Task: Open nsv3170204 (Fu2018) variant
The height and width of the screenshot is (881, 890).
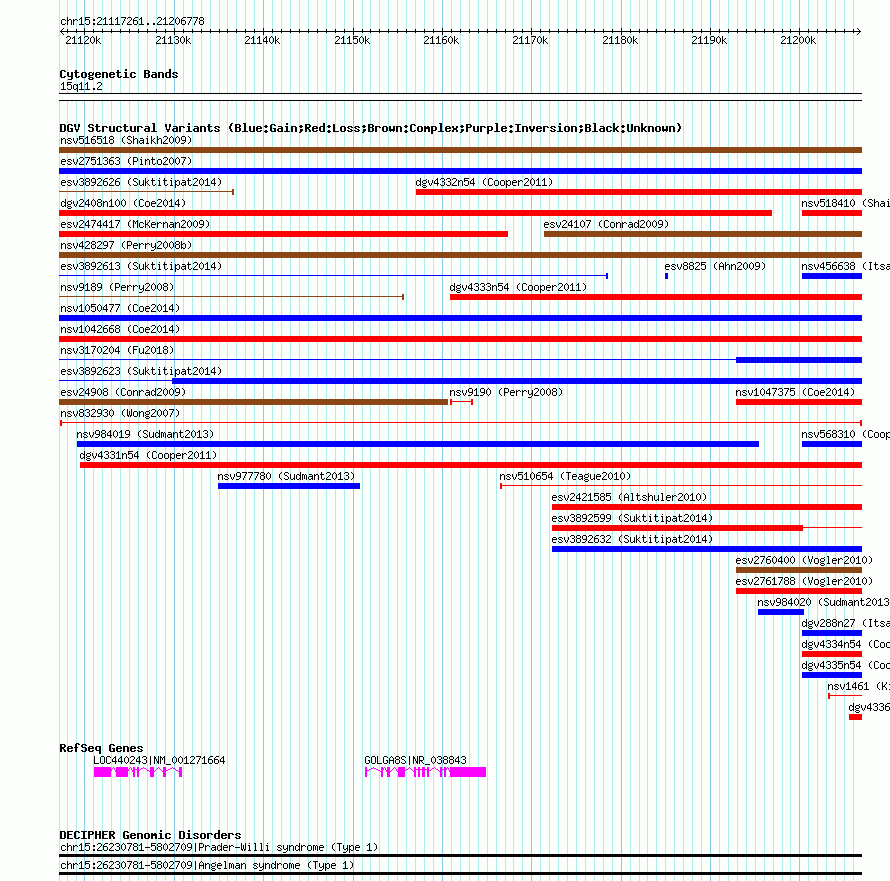Action: 117,350
